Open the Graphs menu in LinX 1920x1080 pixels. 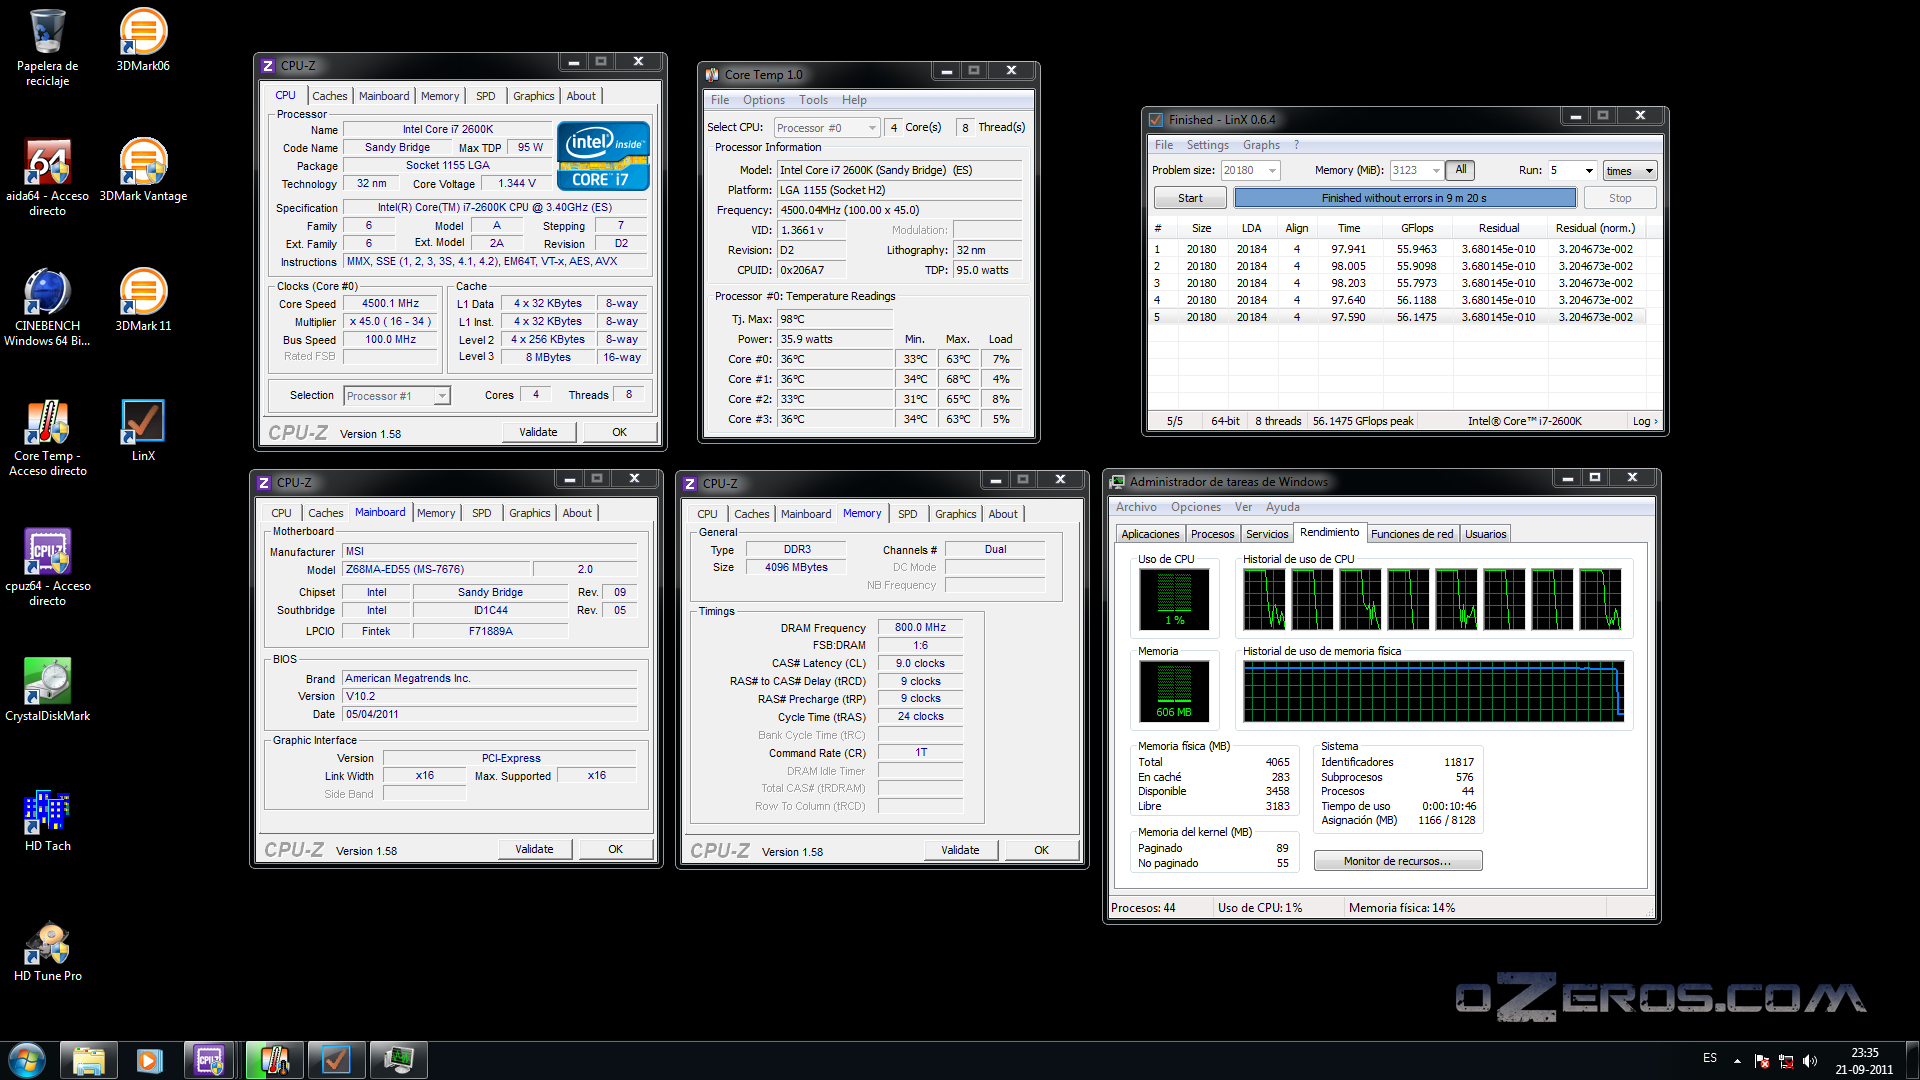tap(1261, 145)
